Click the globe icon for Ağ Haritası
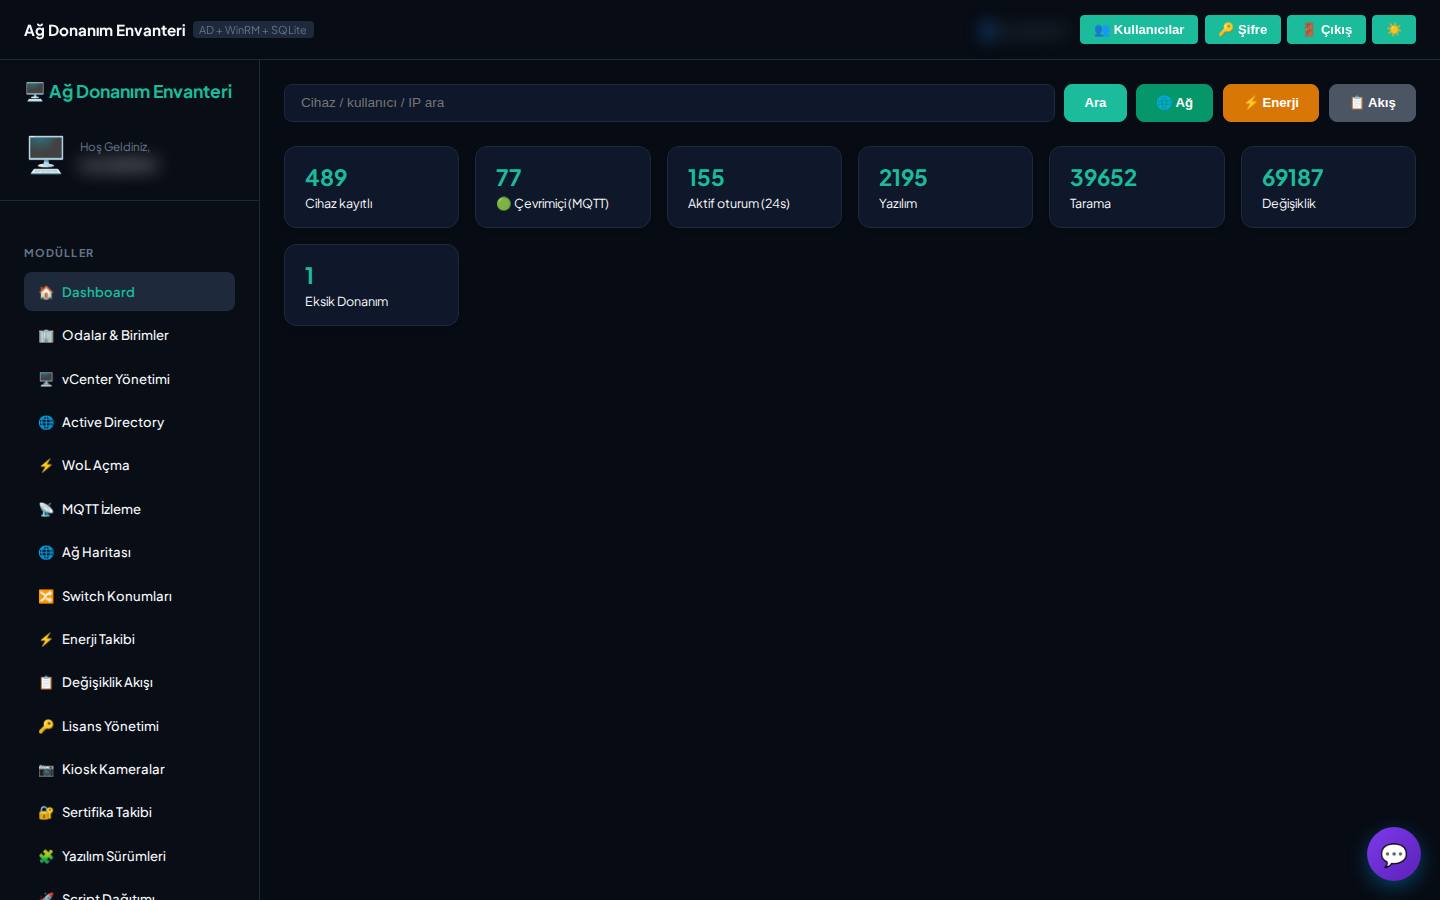Image resolution: width=1440 pixels, height=900 pixels. click(x=46, y=553)
